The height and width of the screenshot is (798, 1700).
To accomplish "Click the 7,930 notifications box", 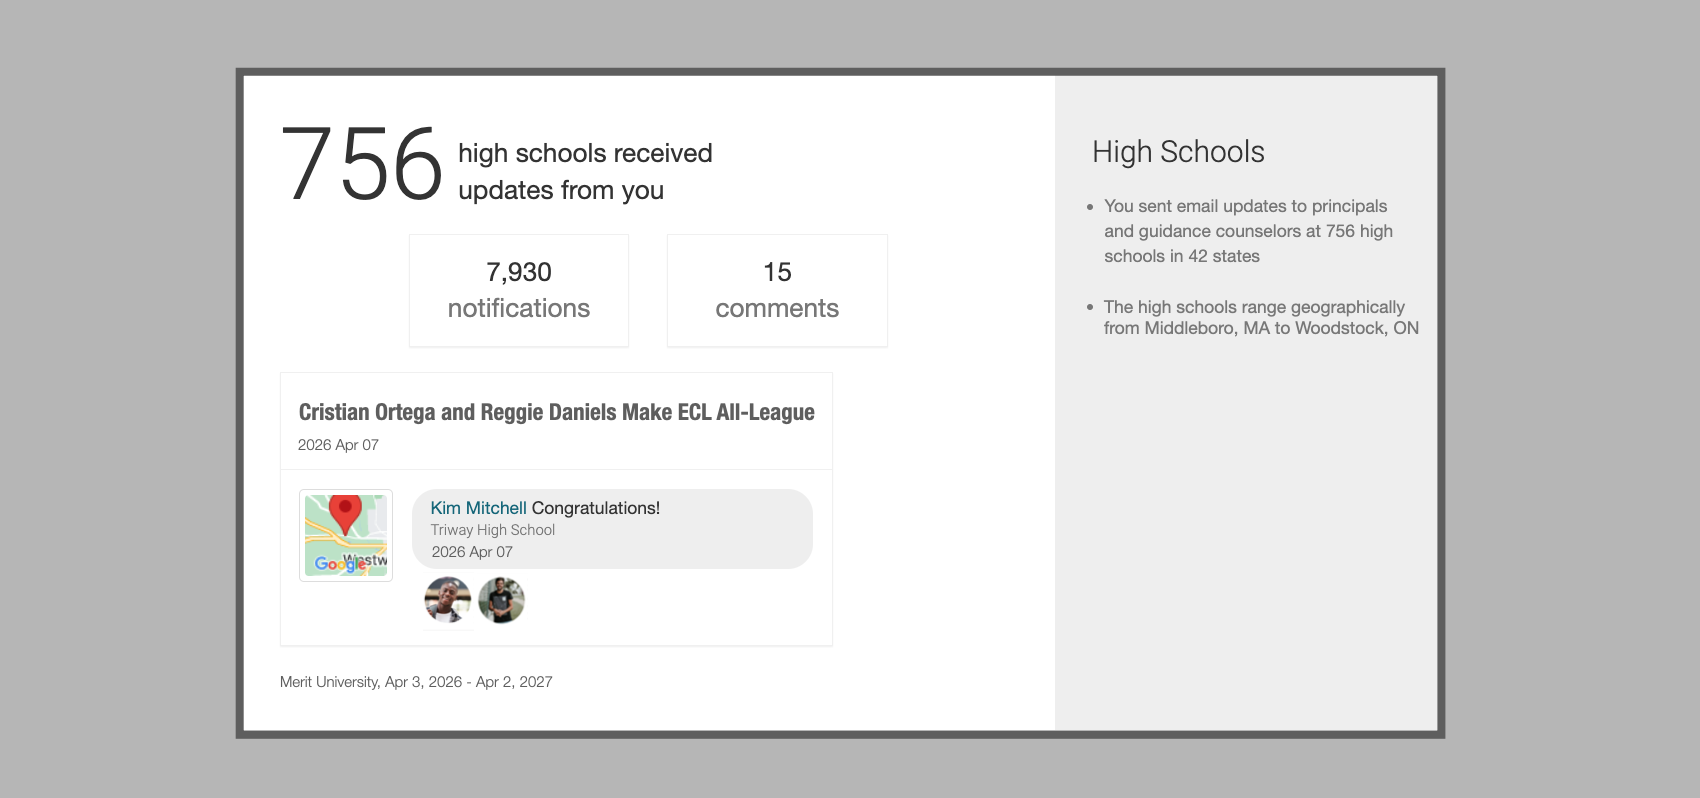I will [518, 290].
